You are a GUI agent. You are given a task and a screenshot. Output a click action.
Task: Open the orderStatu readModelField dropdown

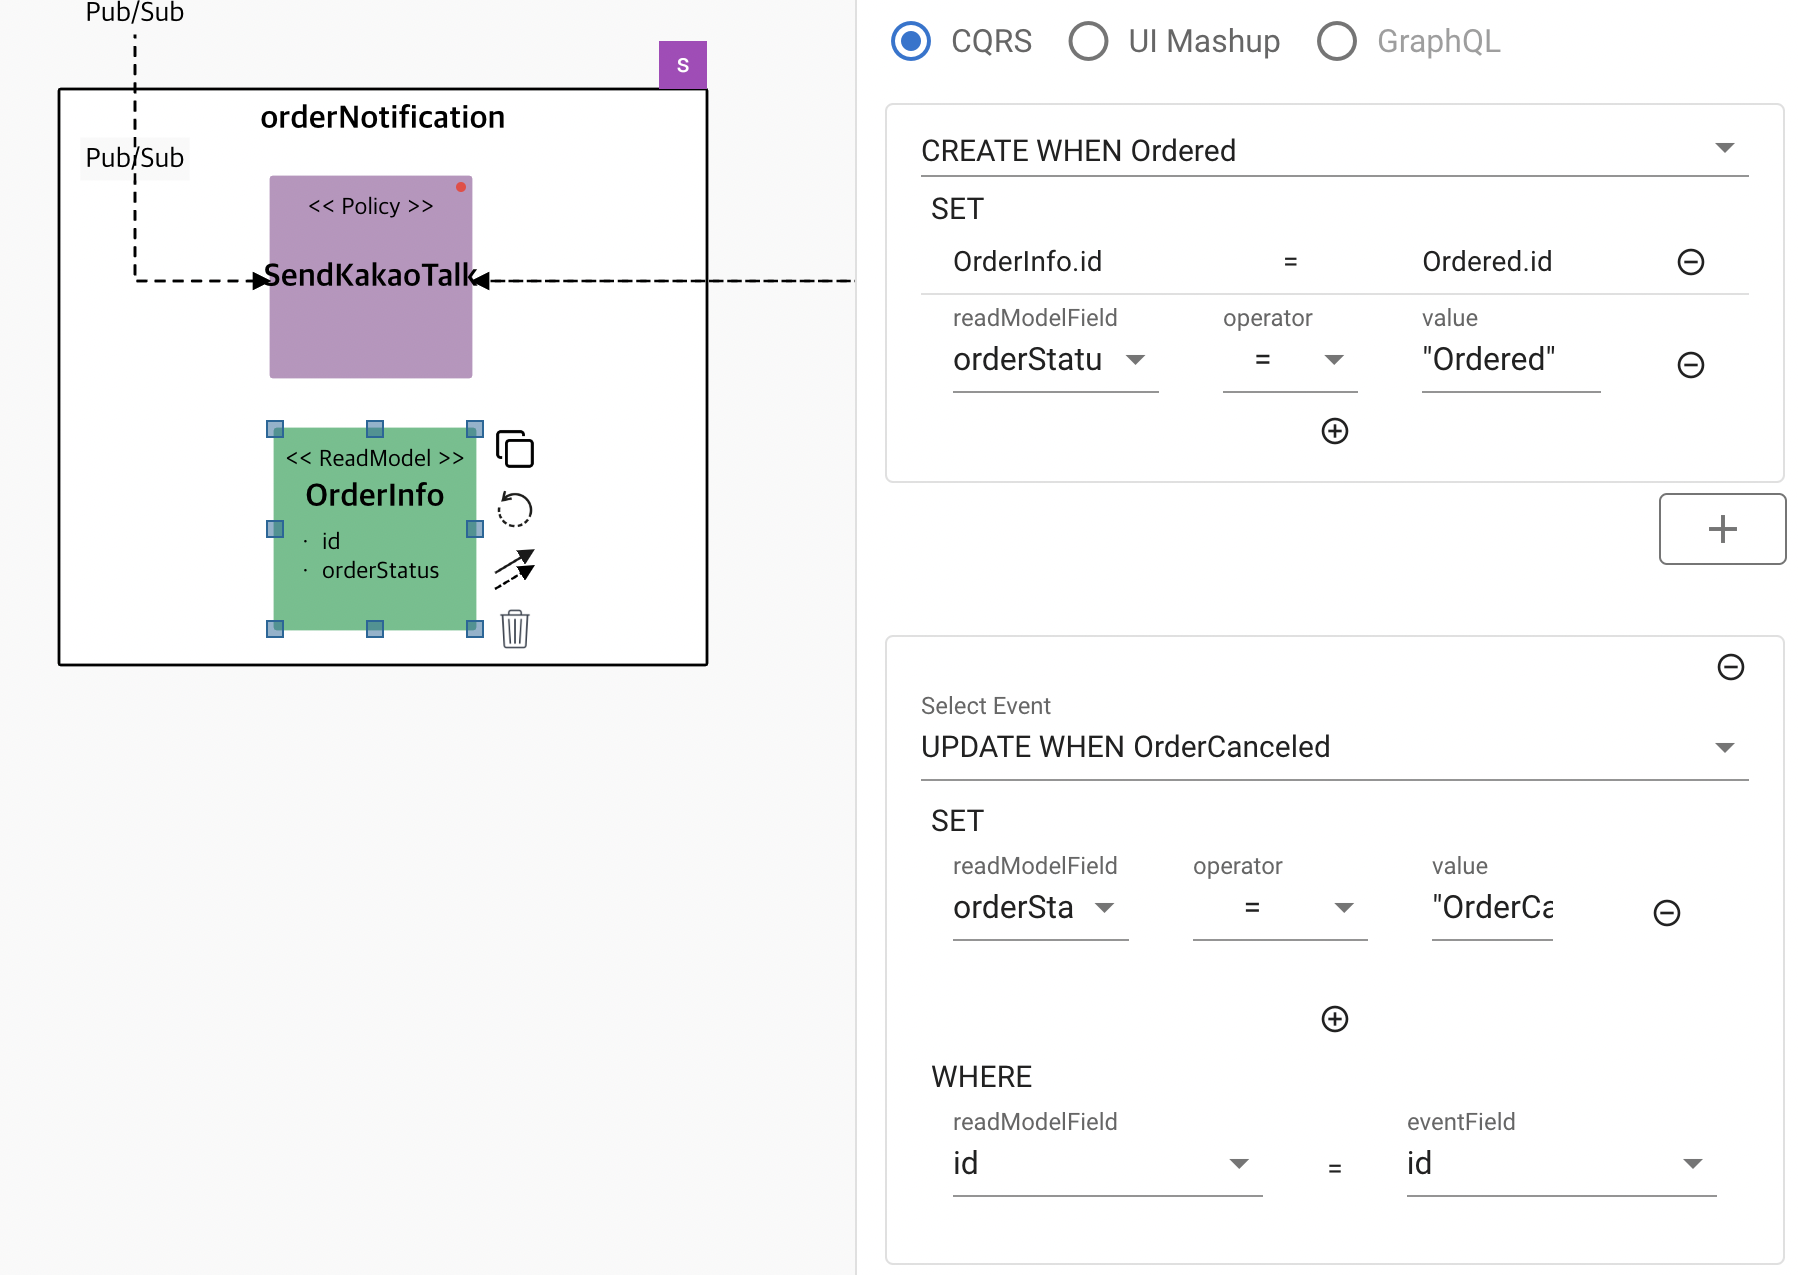[x=1055, y=360]
